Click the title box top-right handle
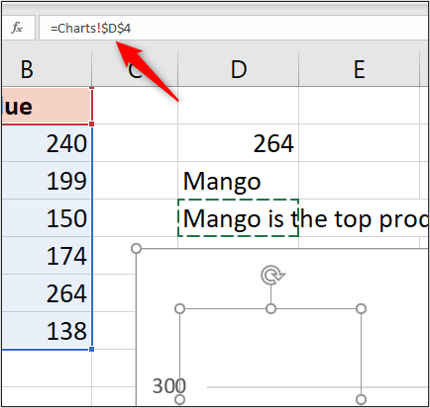This screenshot has height=408, width=430. tap(361, 309)
